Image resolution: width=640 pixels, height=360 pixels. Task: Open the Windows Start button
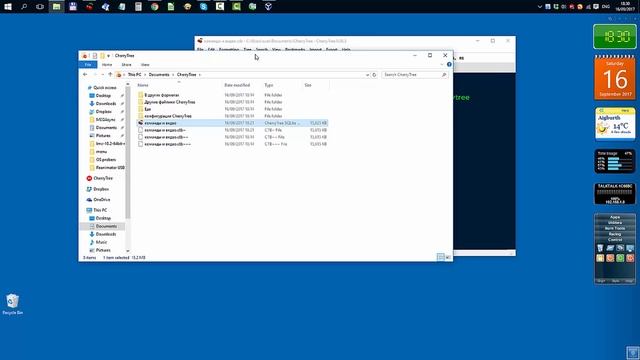coord(8,7)
